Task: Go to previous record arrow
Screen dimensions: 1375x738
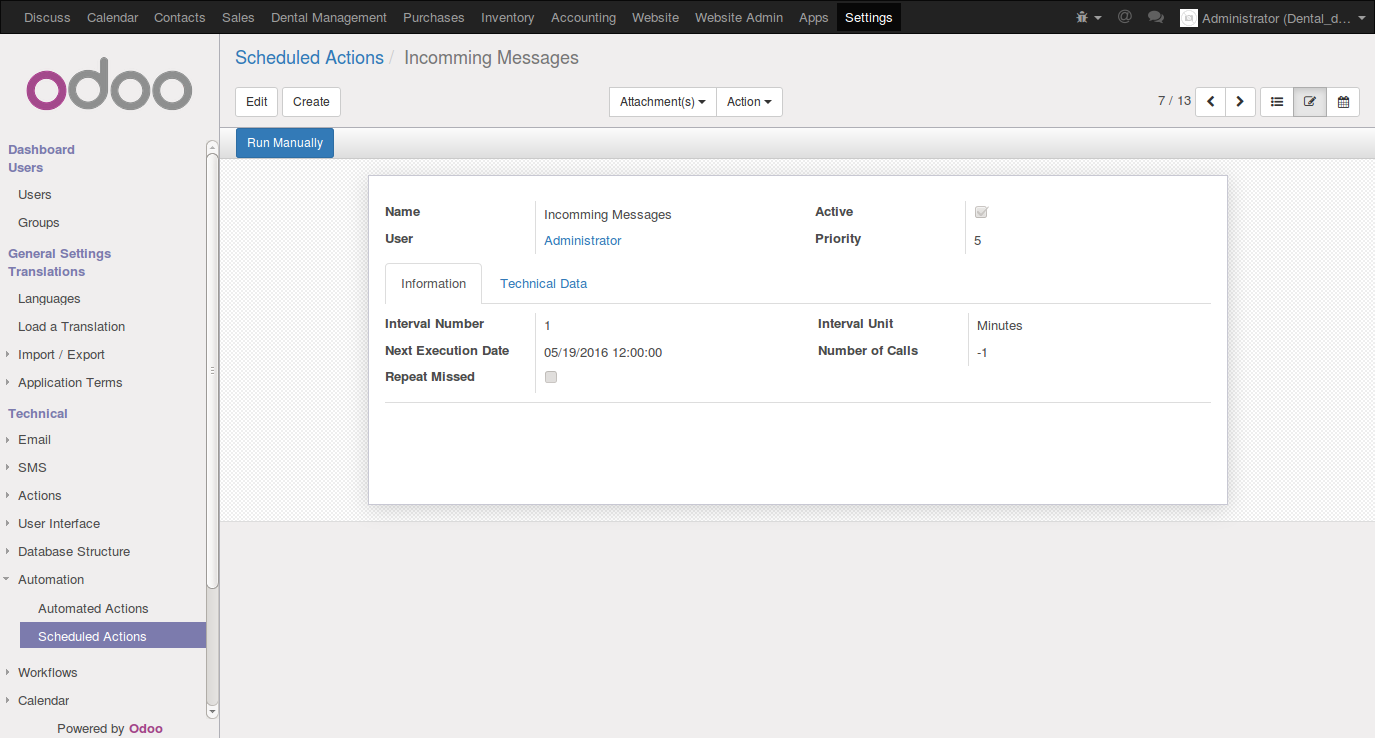Action: tap(1211, 102)
